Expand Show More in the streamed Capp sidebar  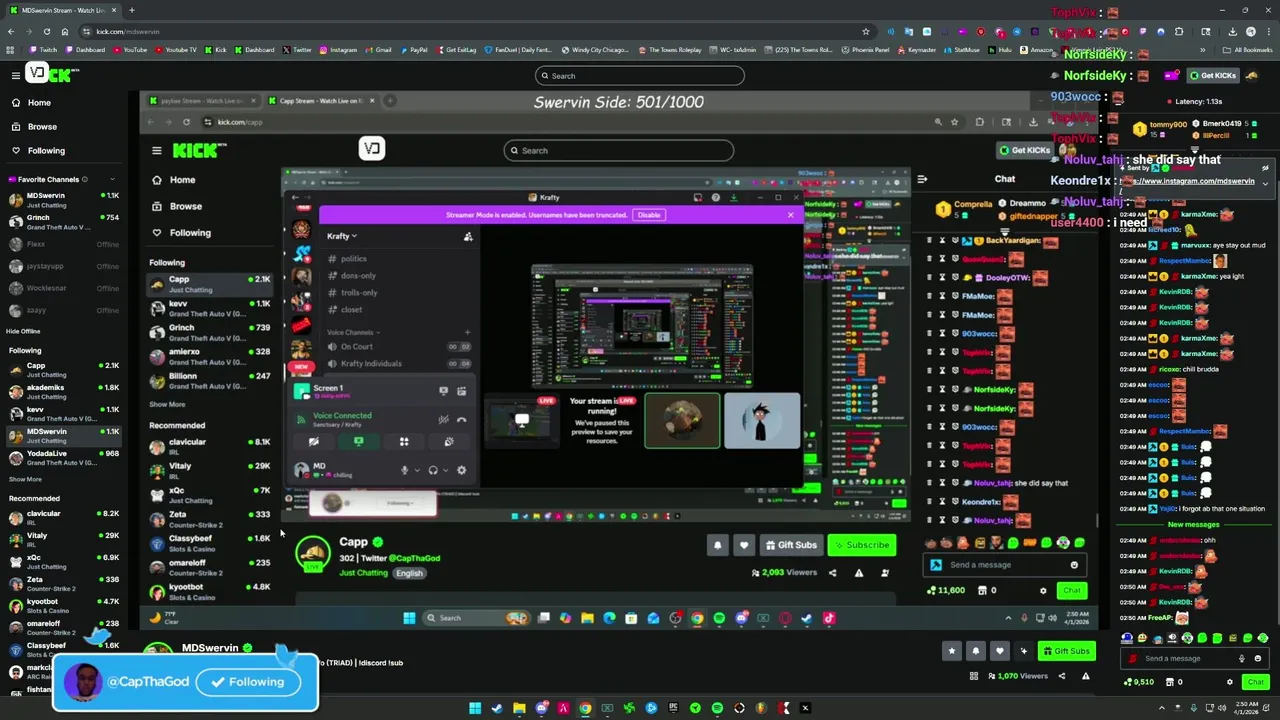tap(167, 404)
